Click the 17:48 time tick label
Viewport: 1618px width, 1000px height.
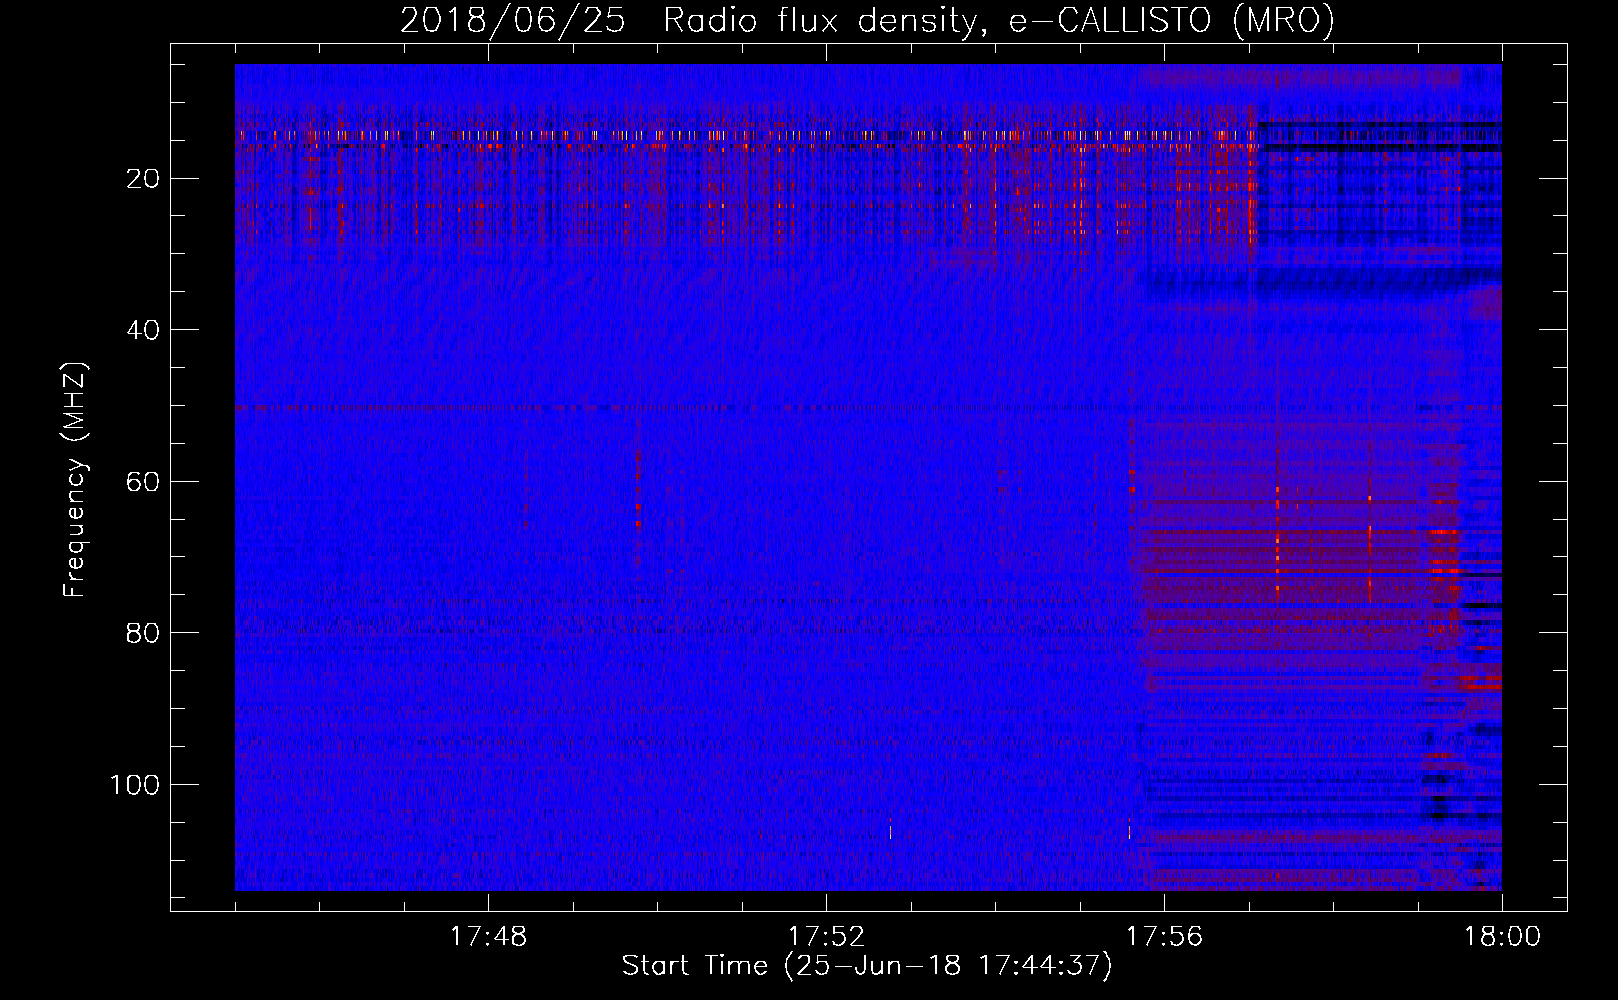click(x=488, y=937)
